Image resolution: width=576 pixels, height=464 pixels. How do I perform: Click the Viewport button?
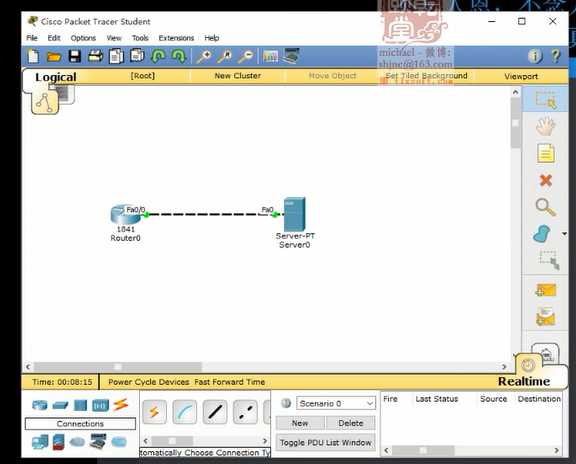click(x=521, y=76)
